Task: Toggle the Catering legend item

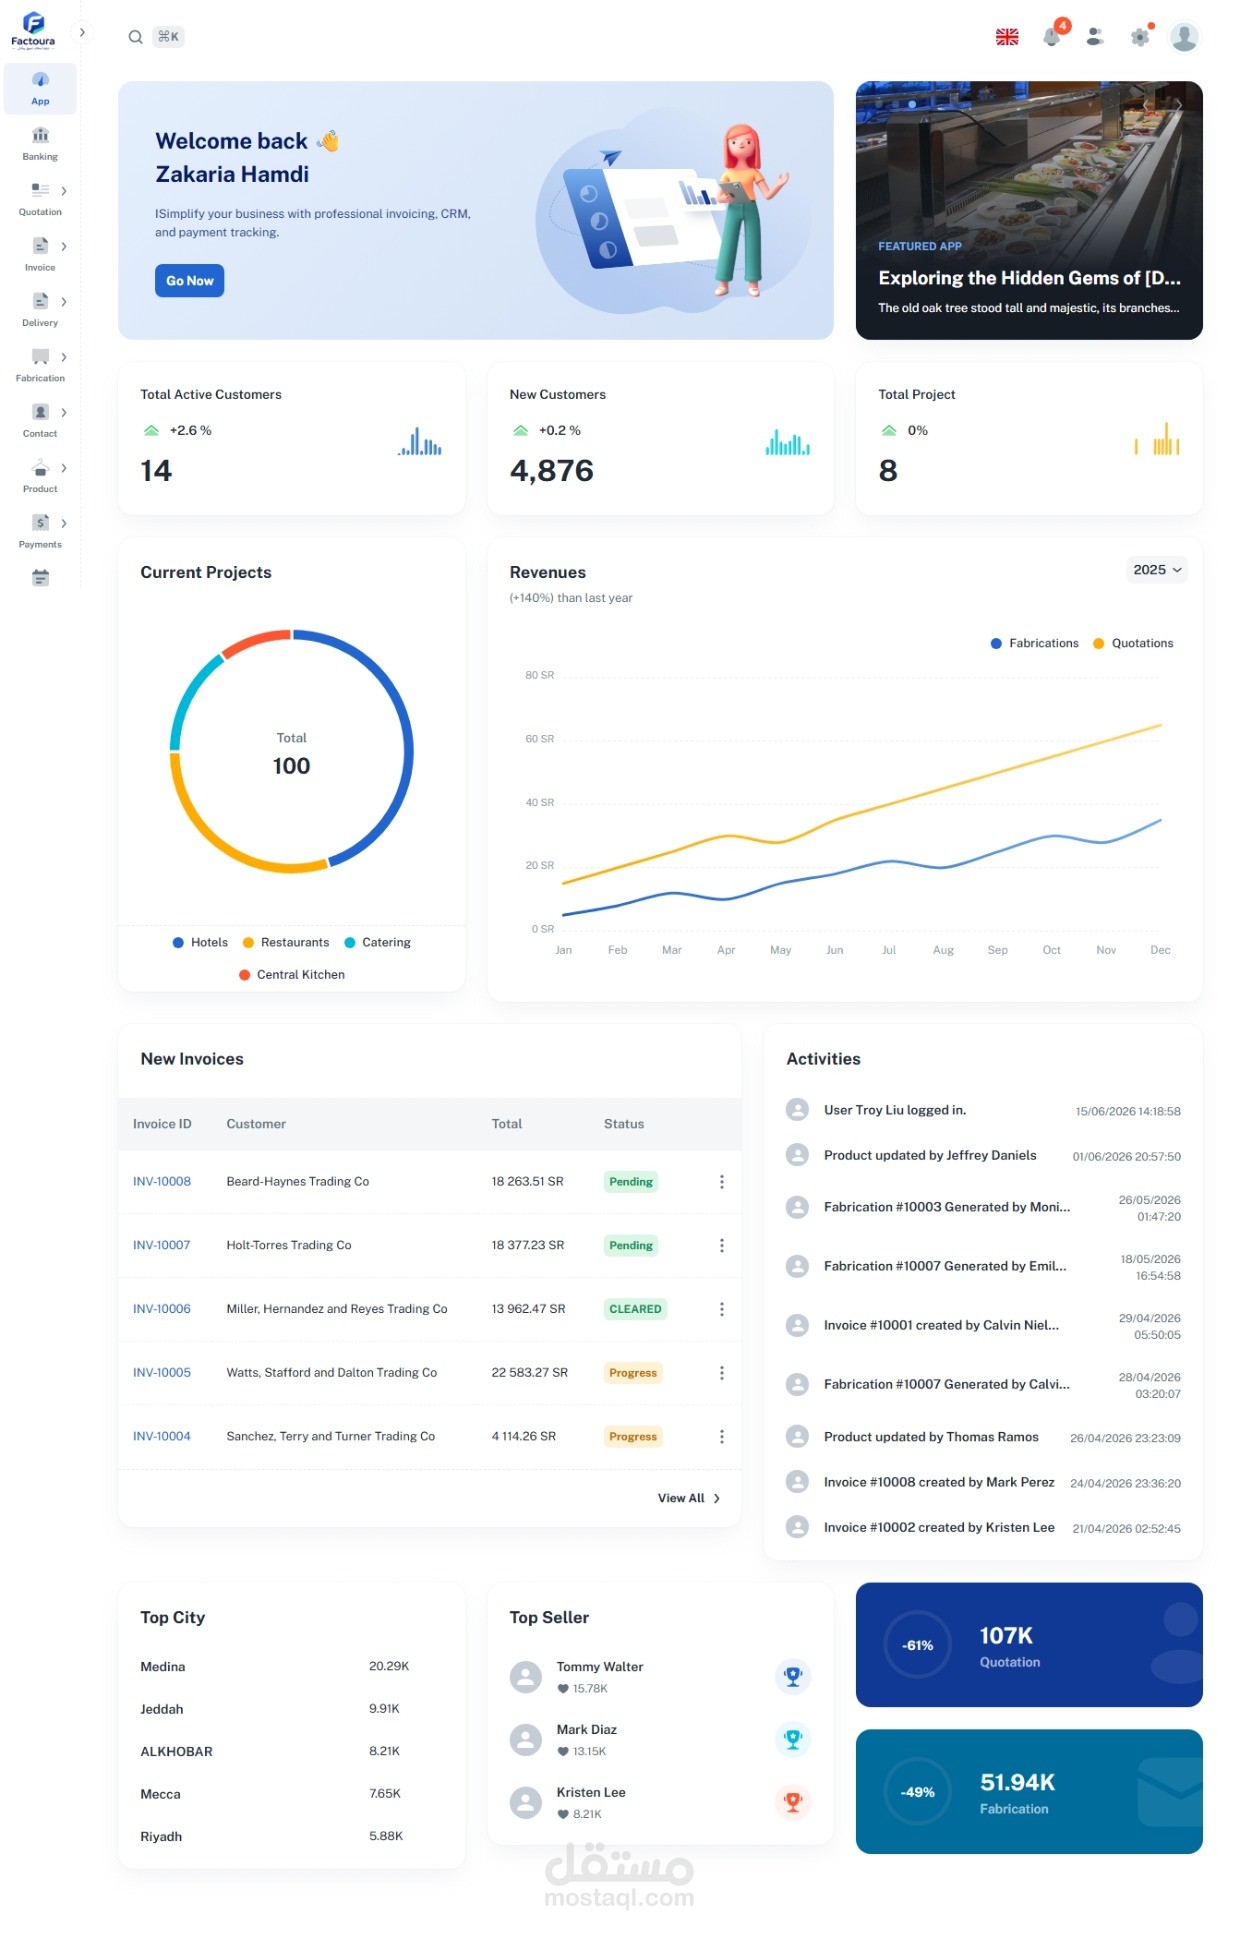Action: [377, 942]
